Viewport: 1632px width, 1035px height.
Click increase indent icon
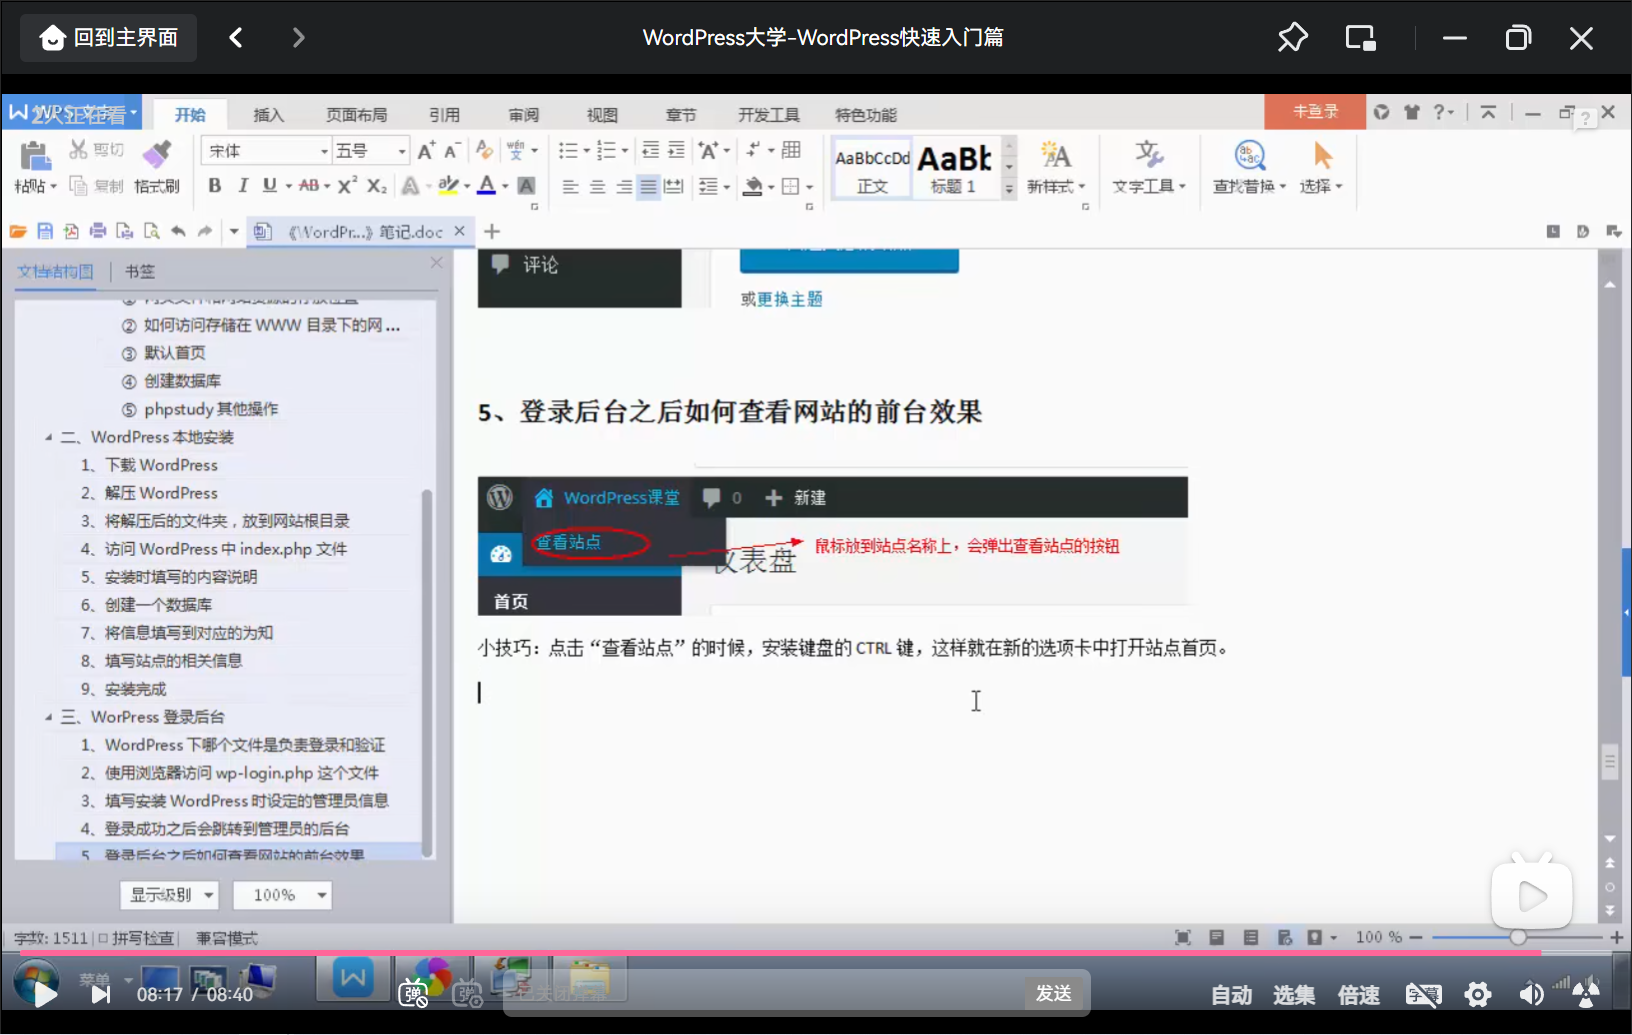(676, 150)
